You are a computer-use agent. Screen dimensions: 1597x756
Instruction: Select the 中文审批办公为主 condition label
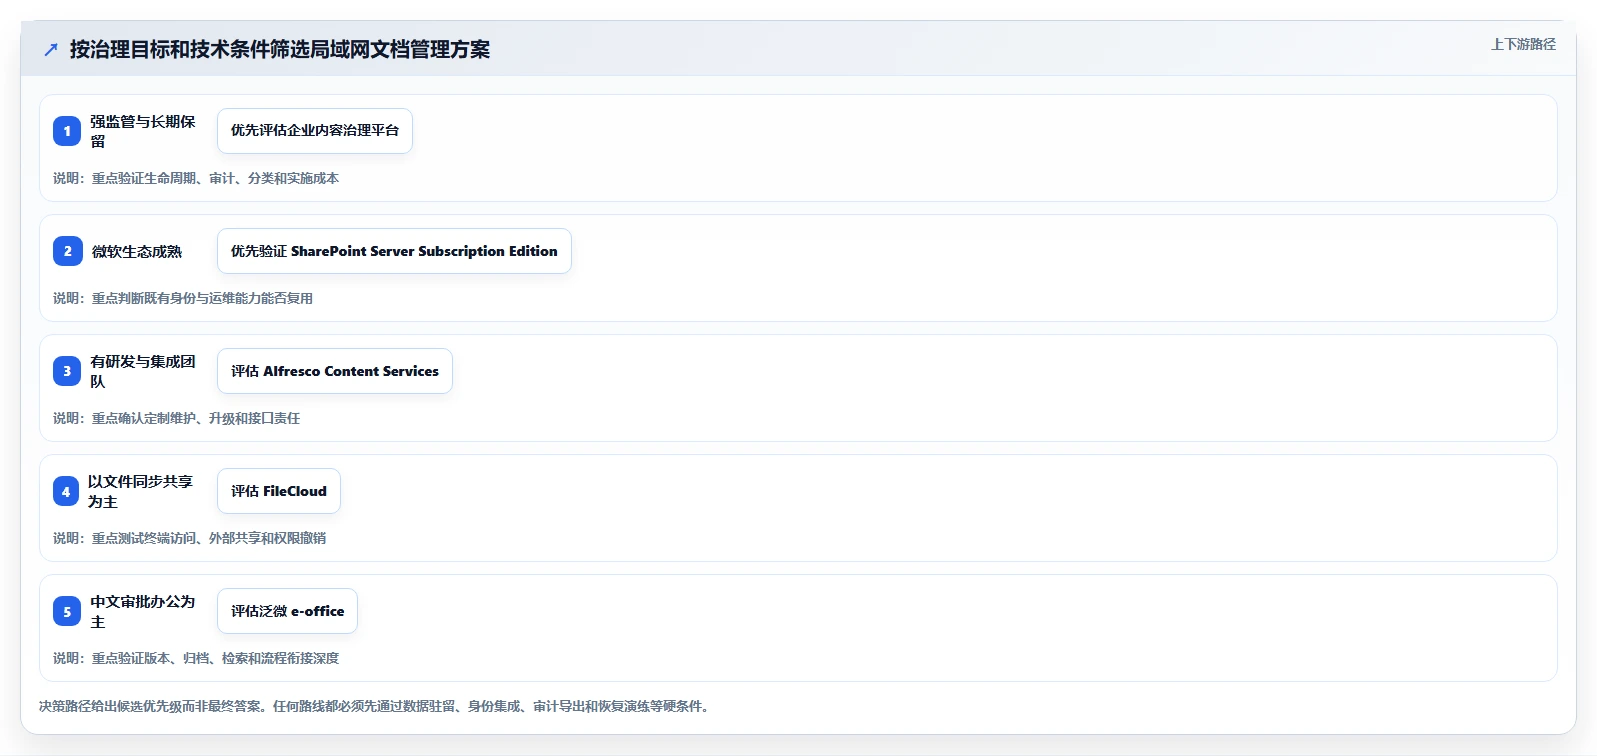(143, 611)
